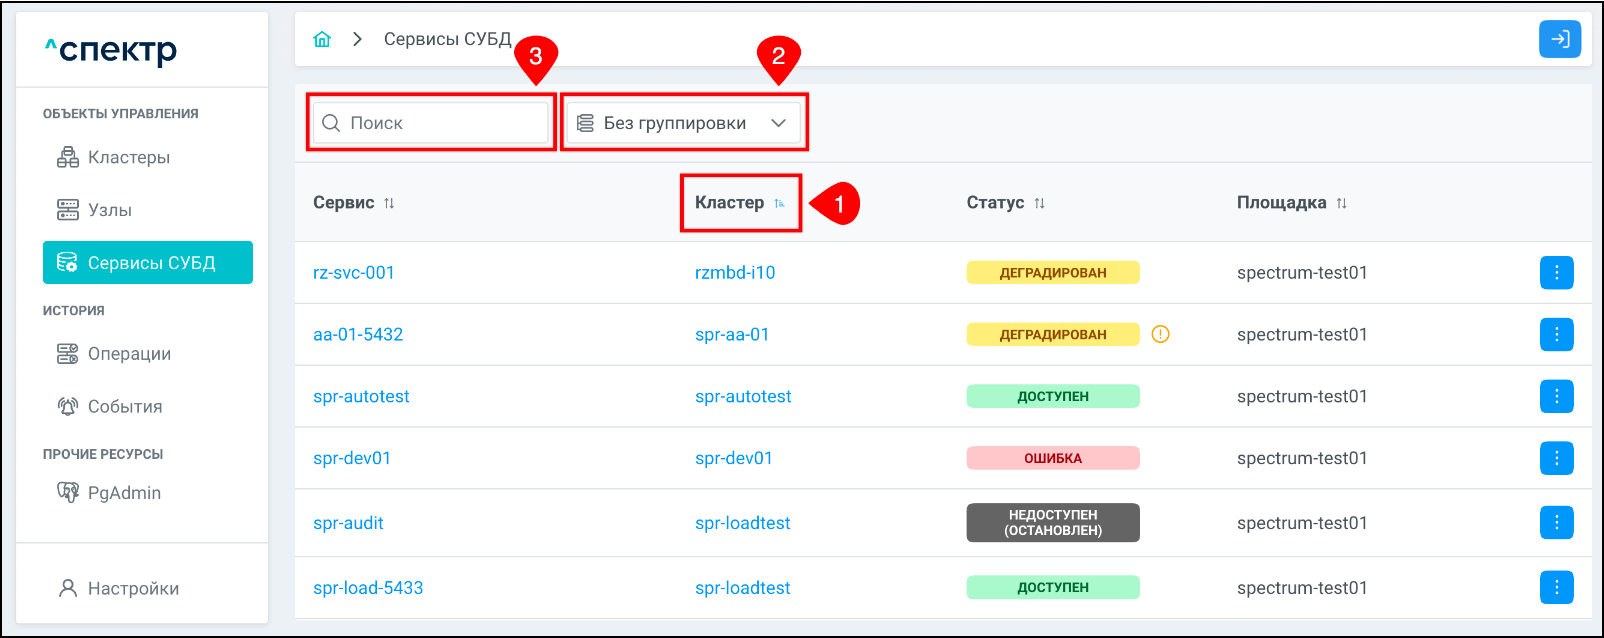
Task: Open PgAdmin from sidebar
Action: 123,493
